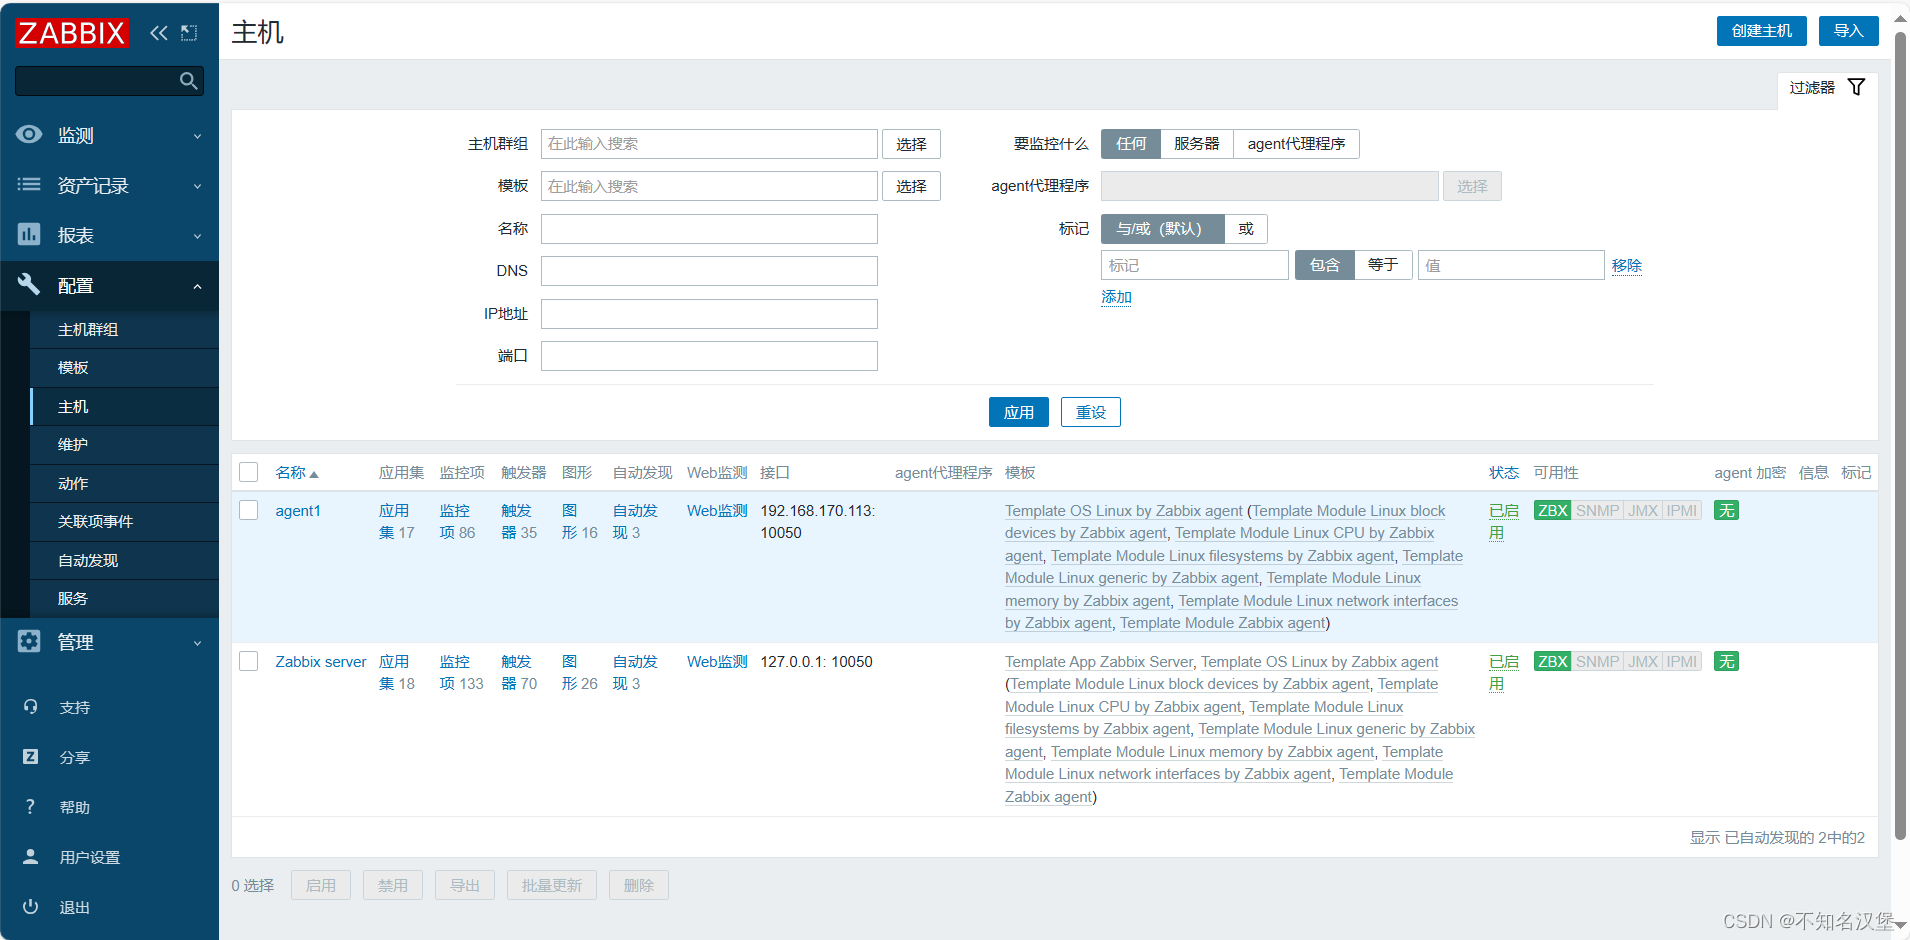Click the wrench icon for 配置
This screenshot has height=940, width=1910.
click(29, 284)
